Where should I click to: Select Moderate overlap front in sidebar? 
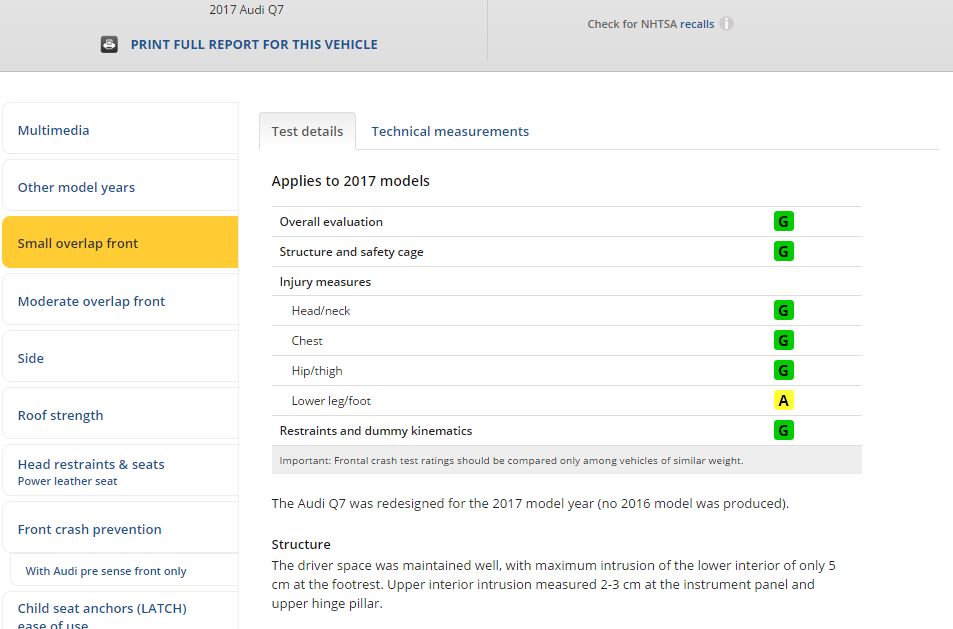(x=120, y=300)
